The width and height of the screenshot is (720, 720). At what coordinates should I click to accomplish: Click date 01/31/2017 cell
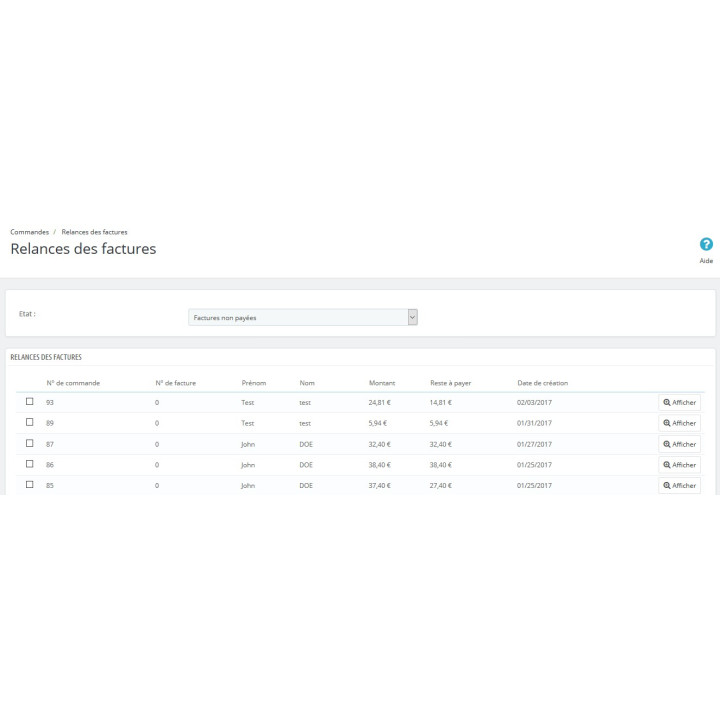534,423
